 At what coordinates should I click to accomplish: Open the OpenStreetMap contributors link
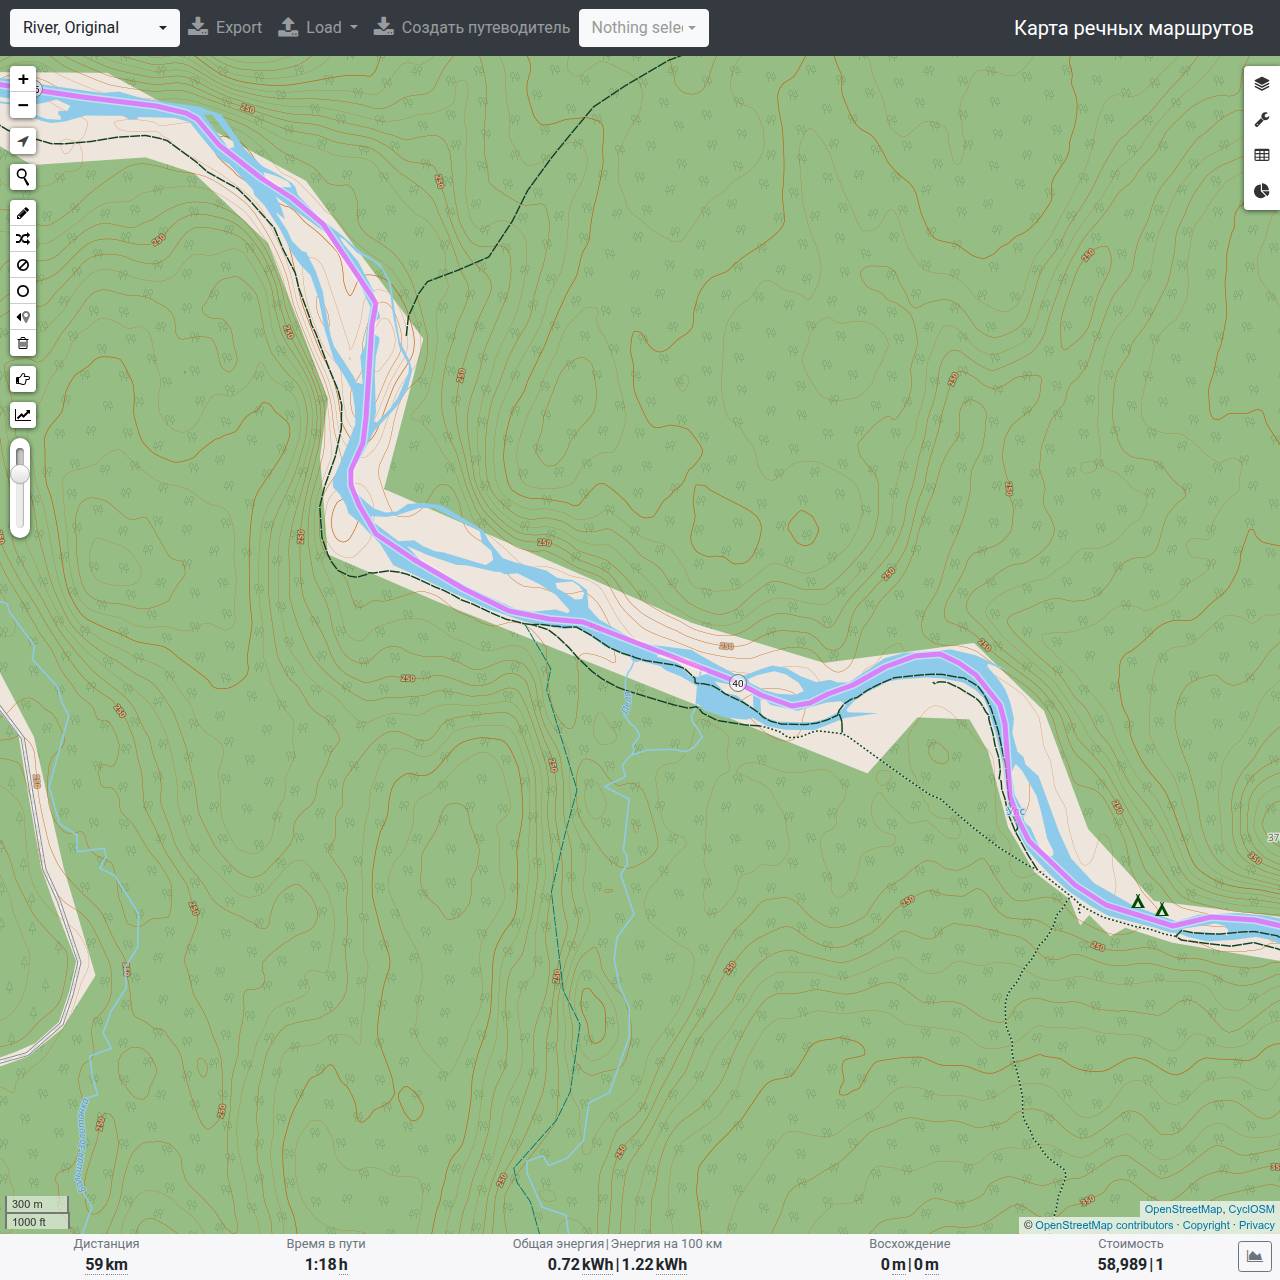tap(1104, 1225)
